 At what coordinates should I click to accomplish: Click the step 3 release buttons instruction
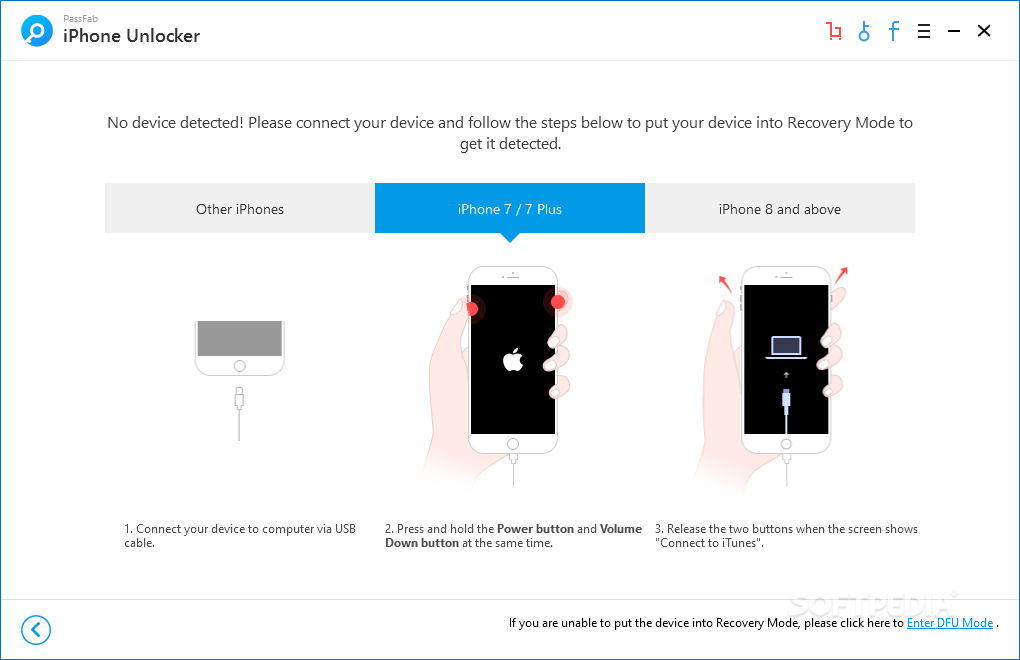[786, 536]
